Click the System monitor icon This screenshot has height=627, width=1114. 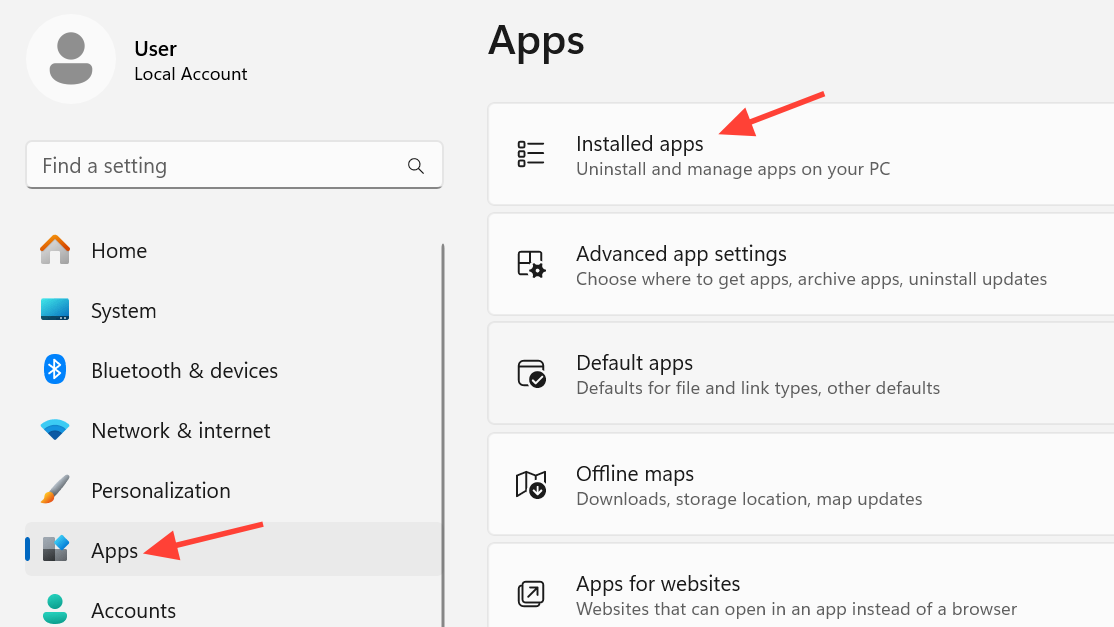55,310
